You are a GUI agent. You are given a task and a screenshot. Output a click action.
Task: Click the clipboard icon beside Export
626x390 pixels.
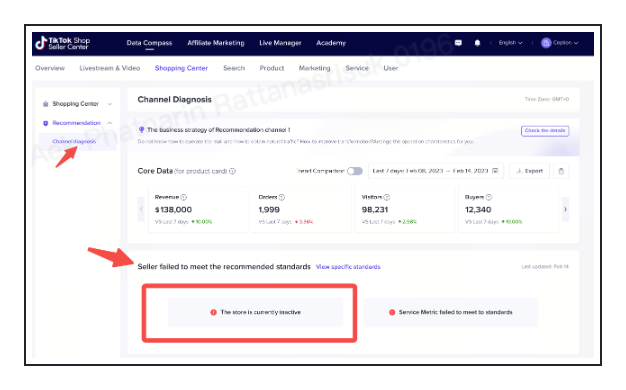tap(561, 171)
